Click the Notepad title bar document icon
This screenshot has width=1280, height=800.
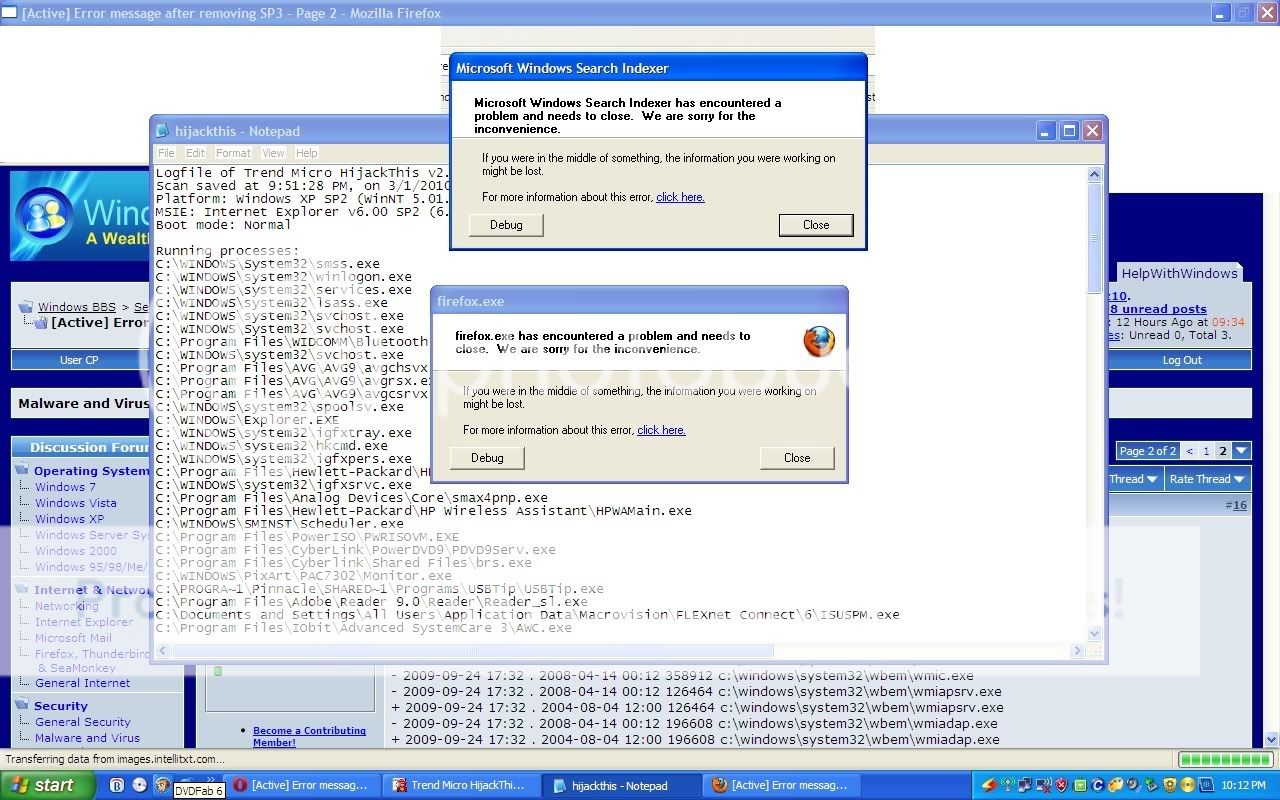coord(164,131)
